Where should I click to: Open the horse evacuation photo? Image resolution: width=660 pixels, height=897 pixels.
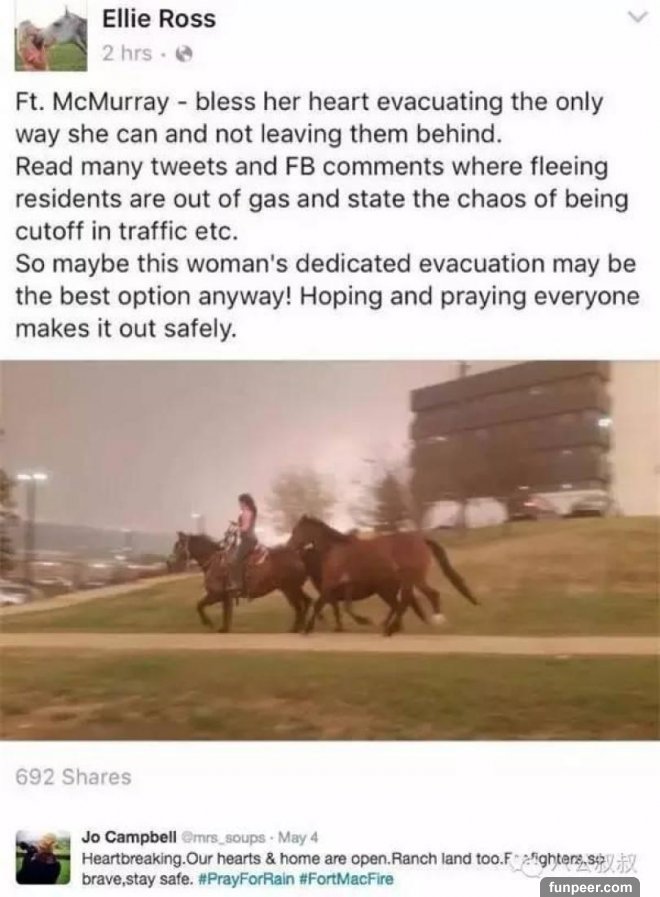[x=330, y=550]
